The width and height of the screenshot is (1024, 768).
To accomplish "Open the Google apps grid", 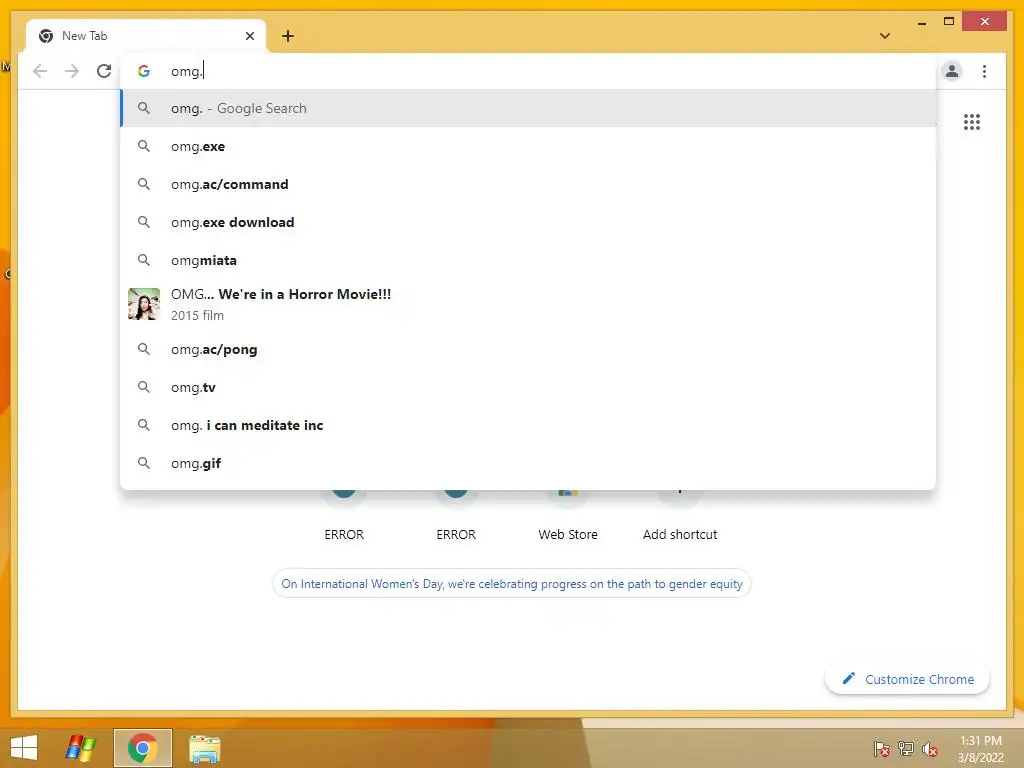I will [972, 121].
